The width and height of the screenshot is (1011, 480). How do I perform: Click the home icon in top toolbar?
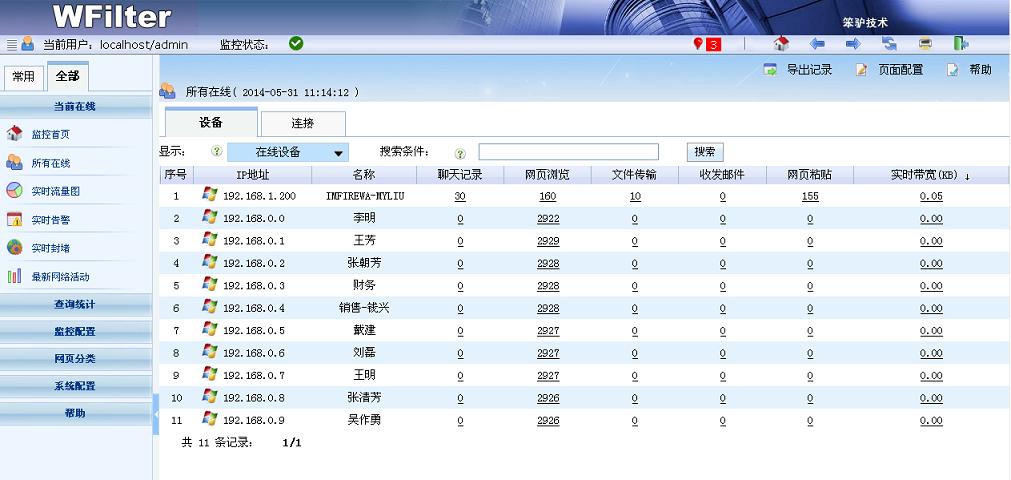(782, 44)
